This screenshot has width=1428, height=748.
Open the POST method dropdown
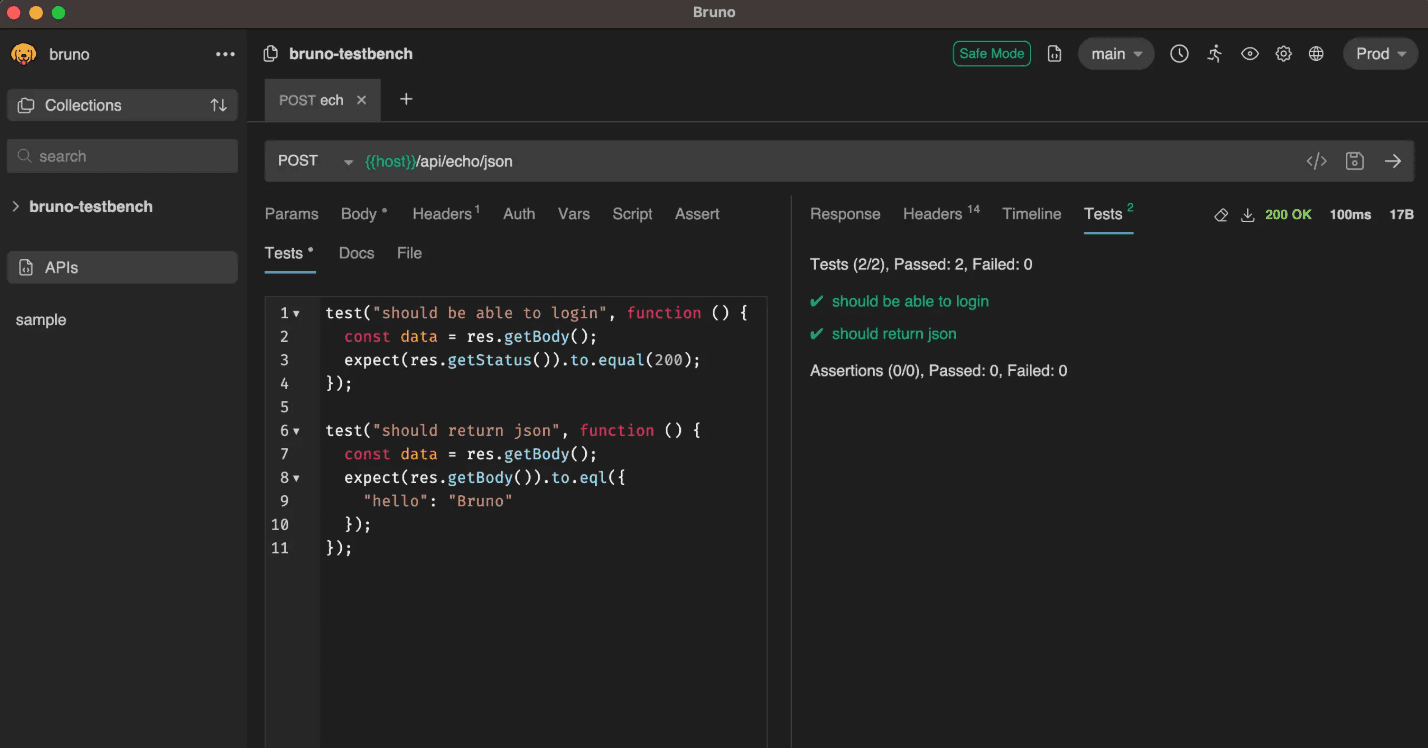pos(315,161)
